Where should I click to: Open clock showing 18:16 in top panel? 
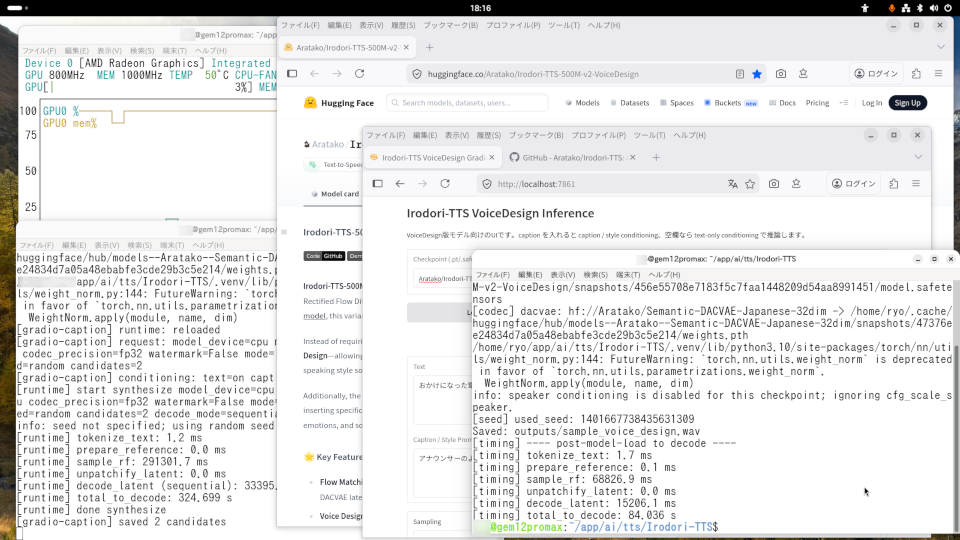[481, 8]
